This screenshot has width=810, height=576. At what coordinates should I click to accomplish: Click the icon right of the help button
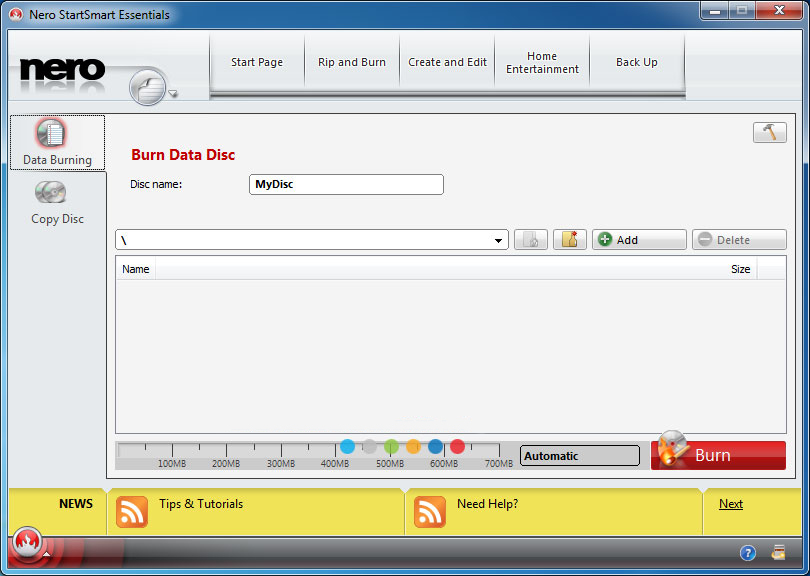[x=778, y=552]
